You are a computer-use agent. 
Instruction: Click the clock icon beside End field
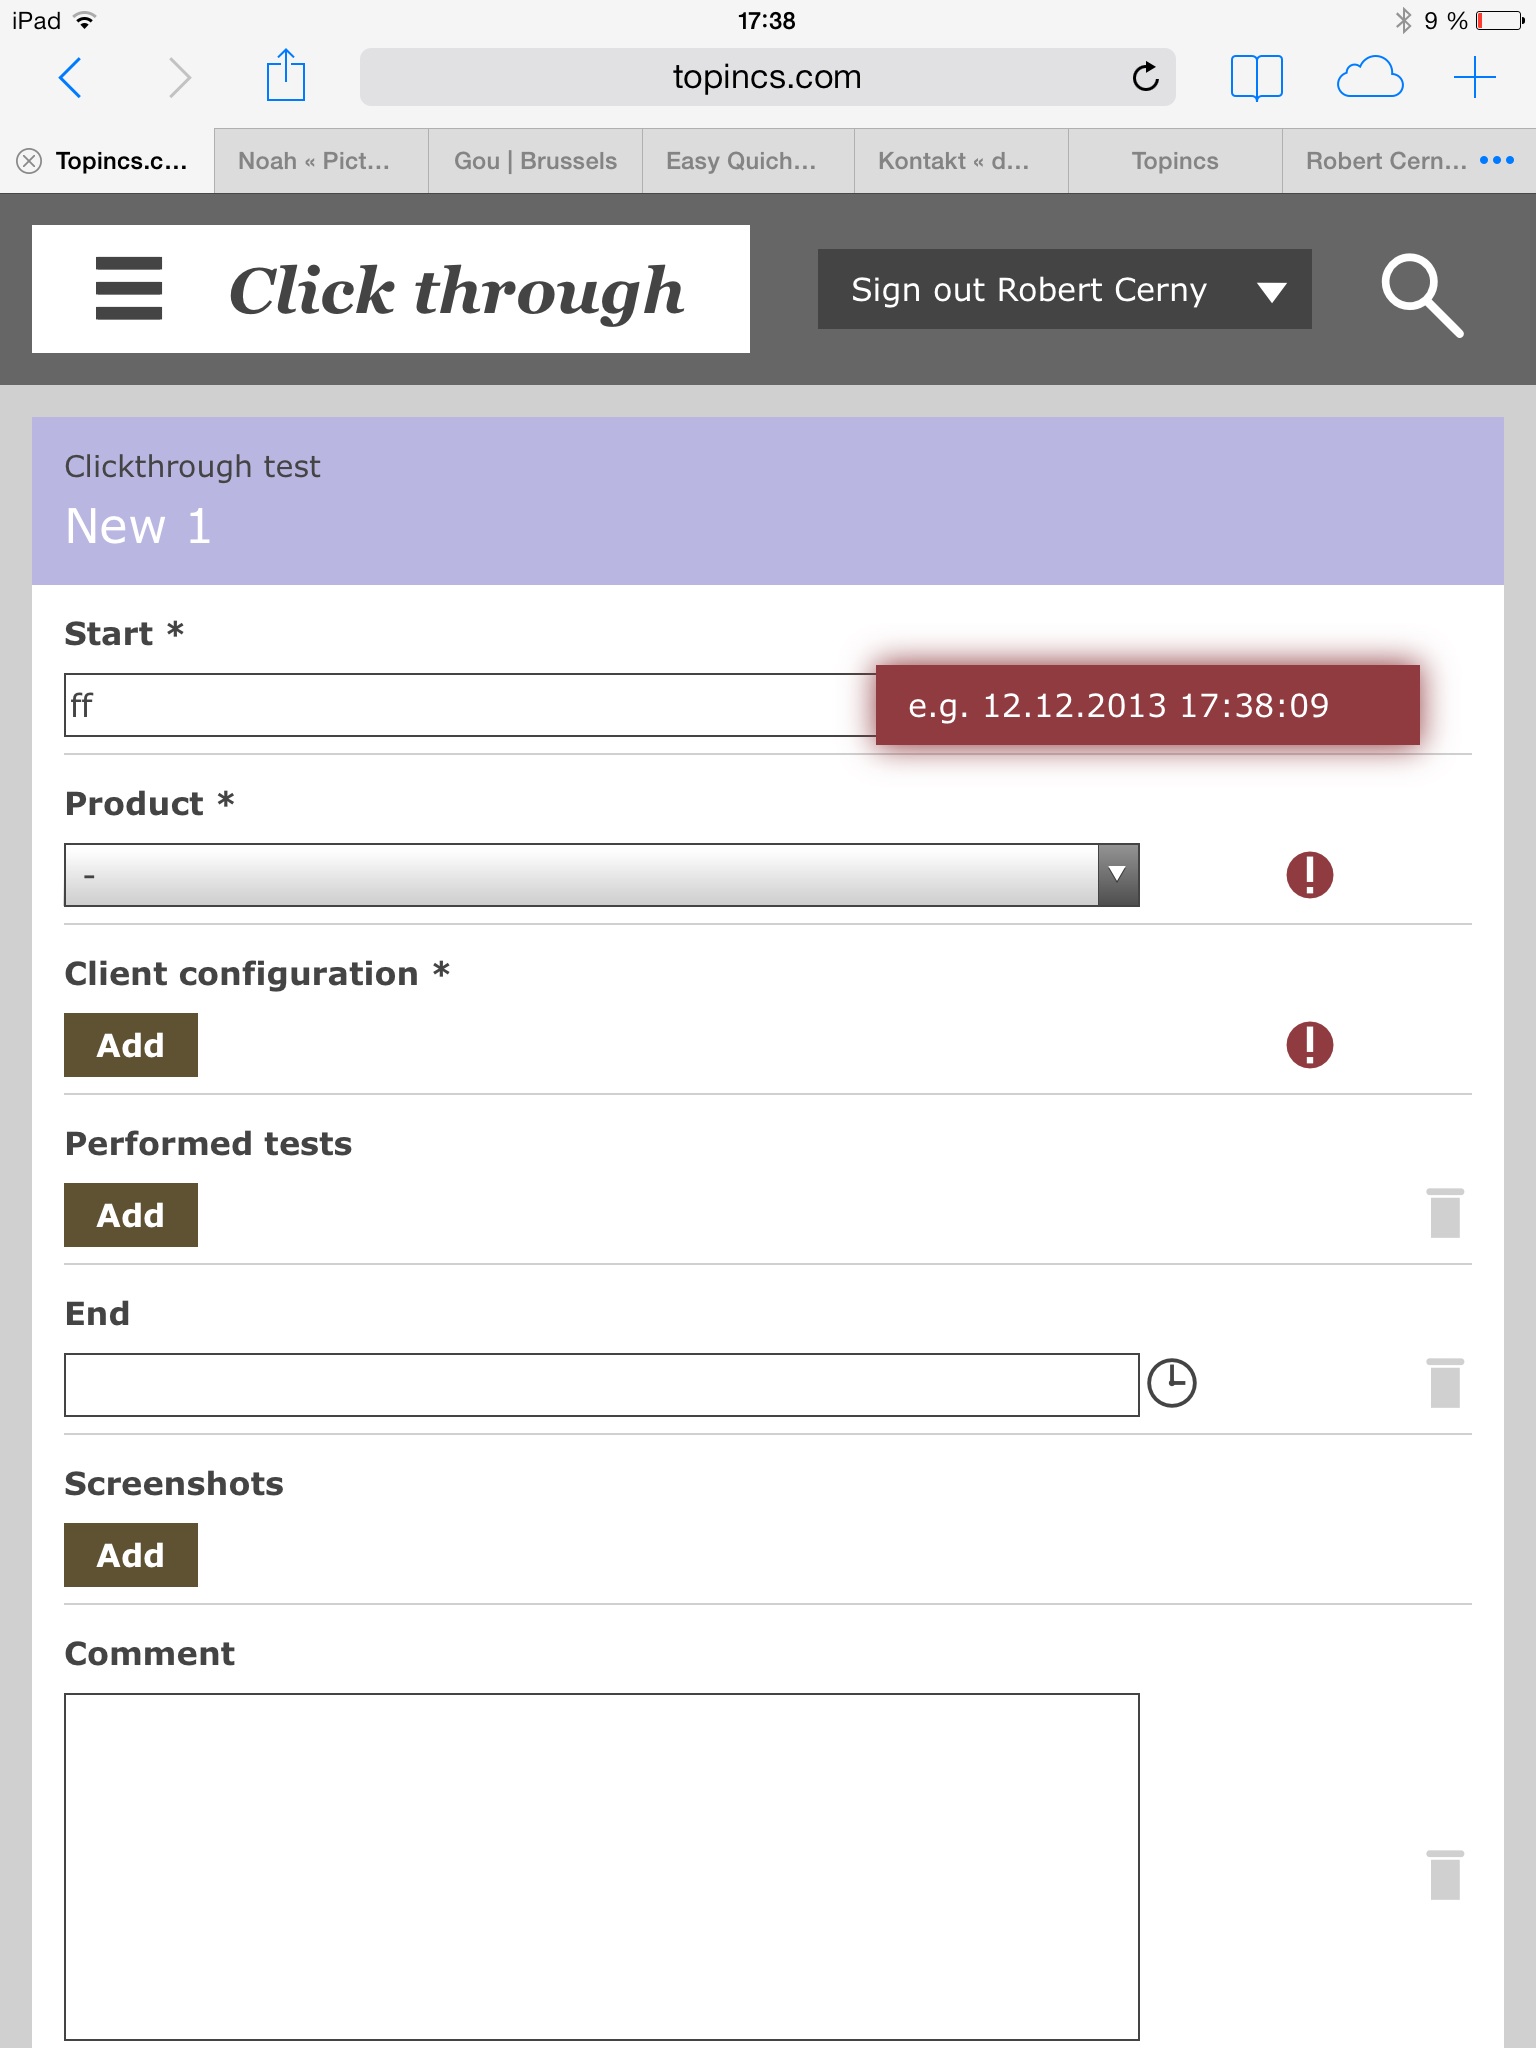(1171, 1383)
